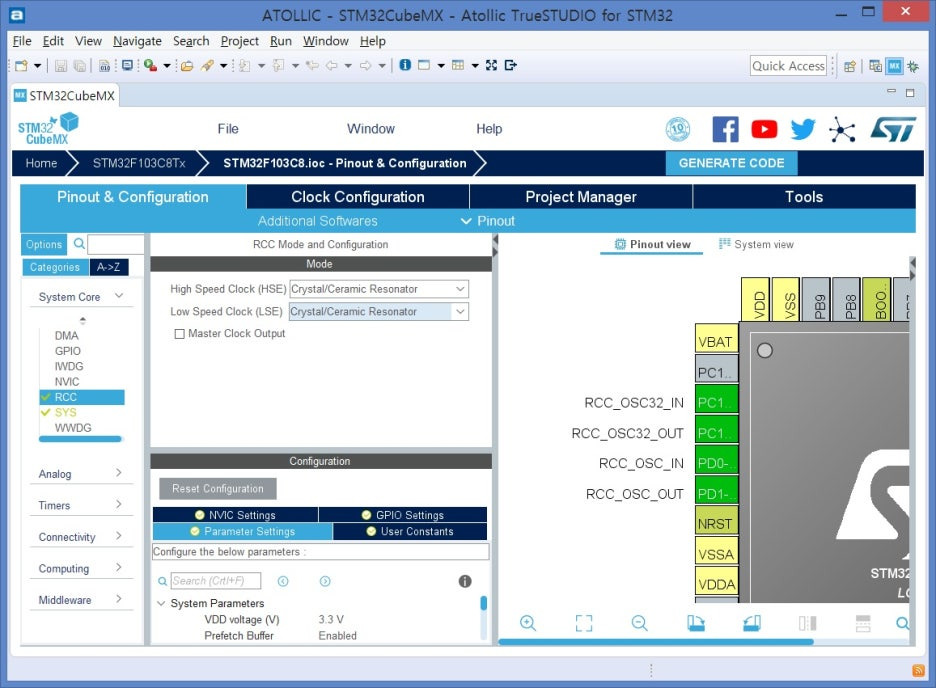The width and height of the screenshot is (936, 688).
Task: Open the Tools tab
Action: click(804, 196)
